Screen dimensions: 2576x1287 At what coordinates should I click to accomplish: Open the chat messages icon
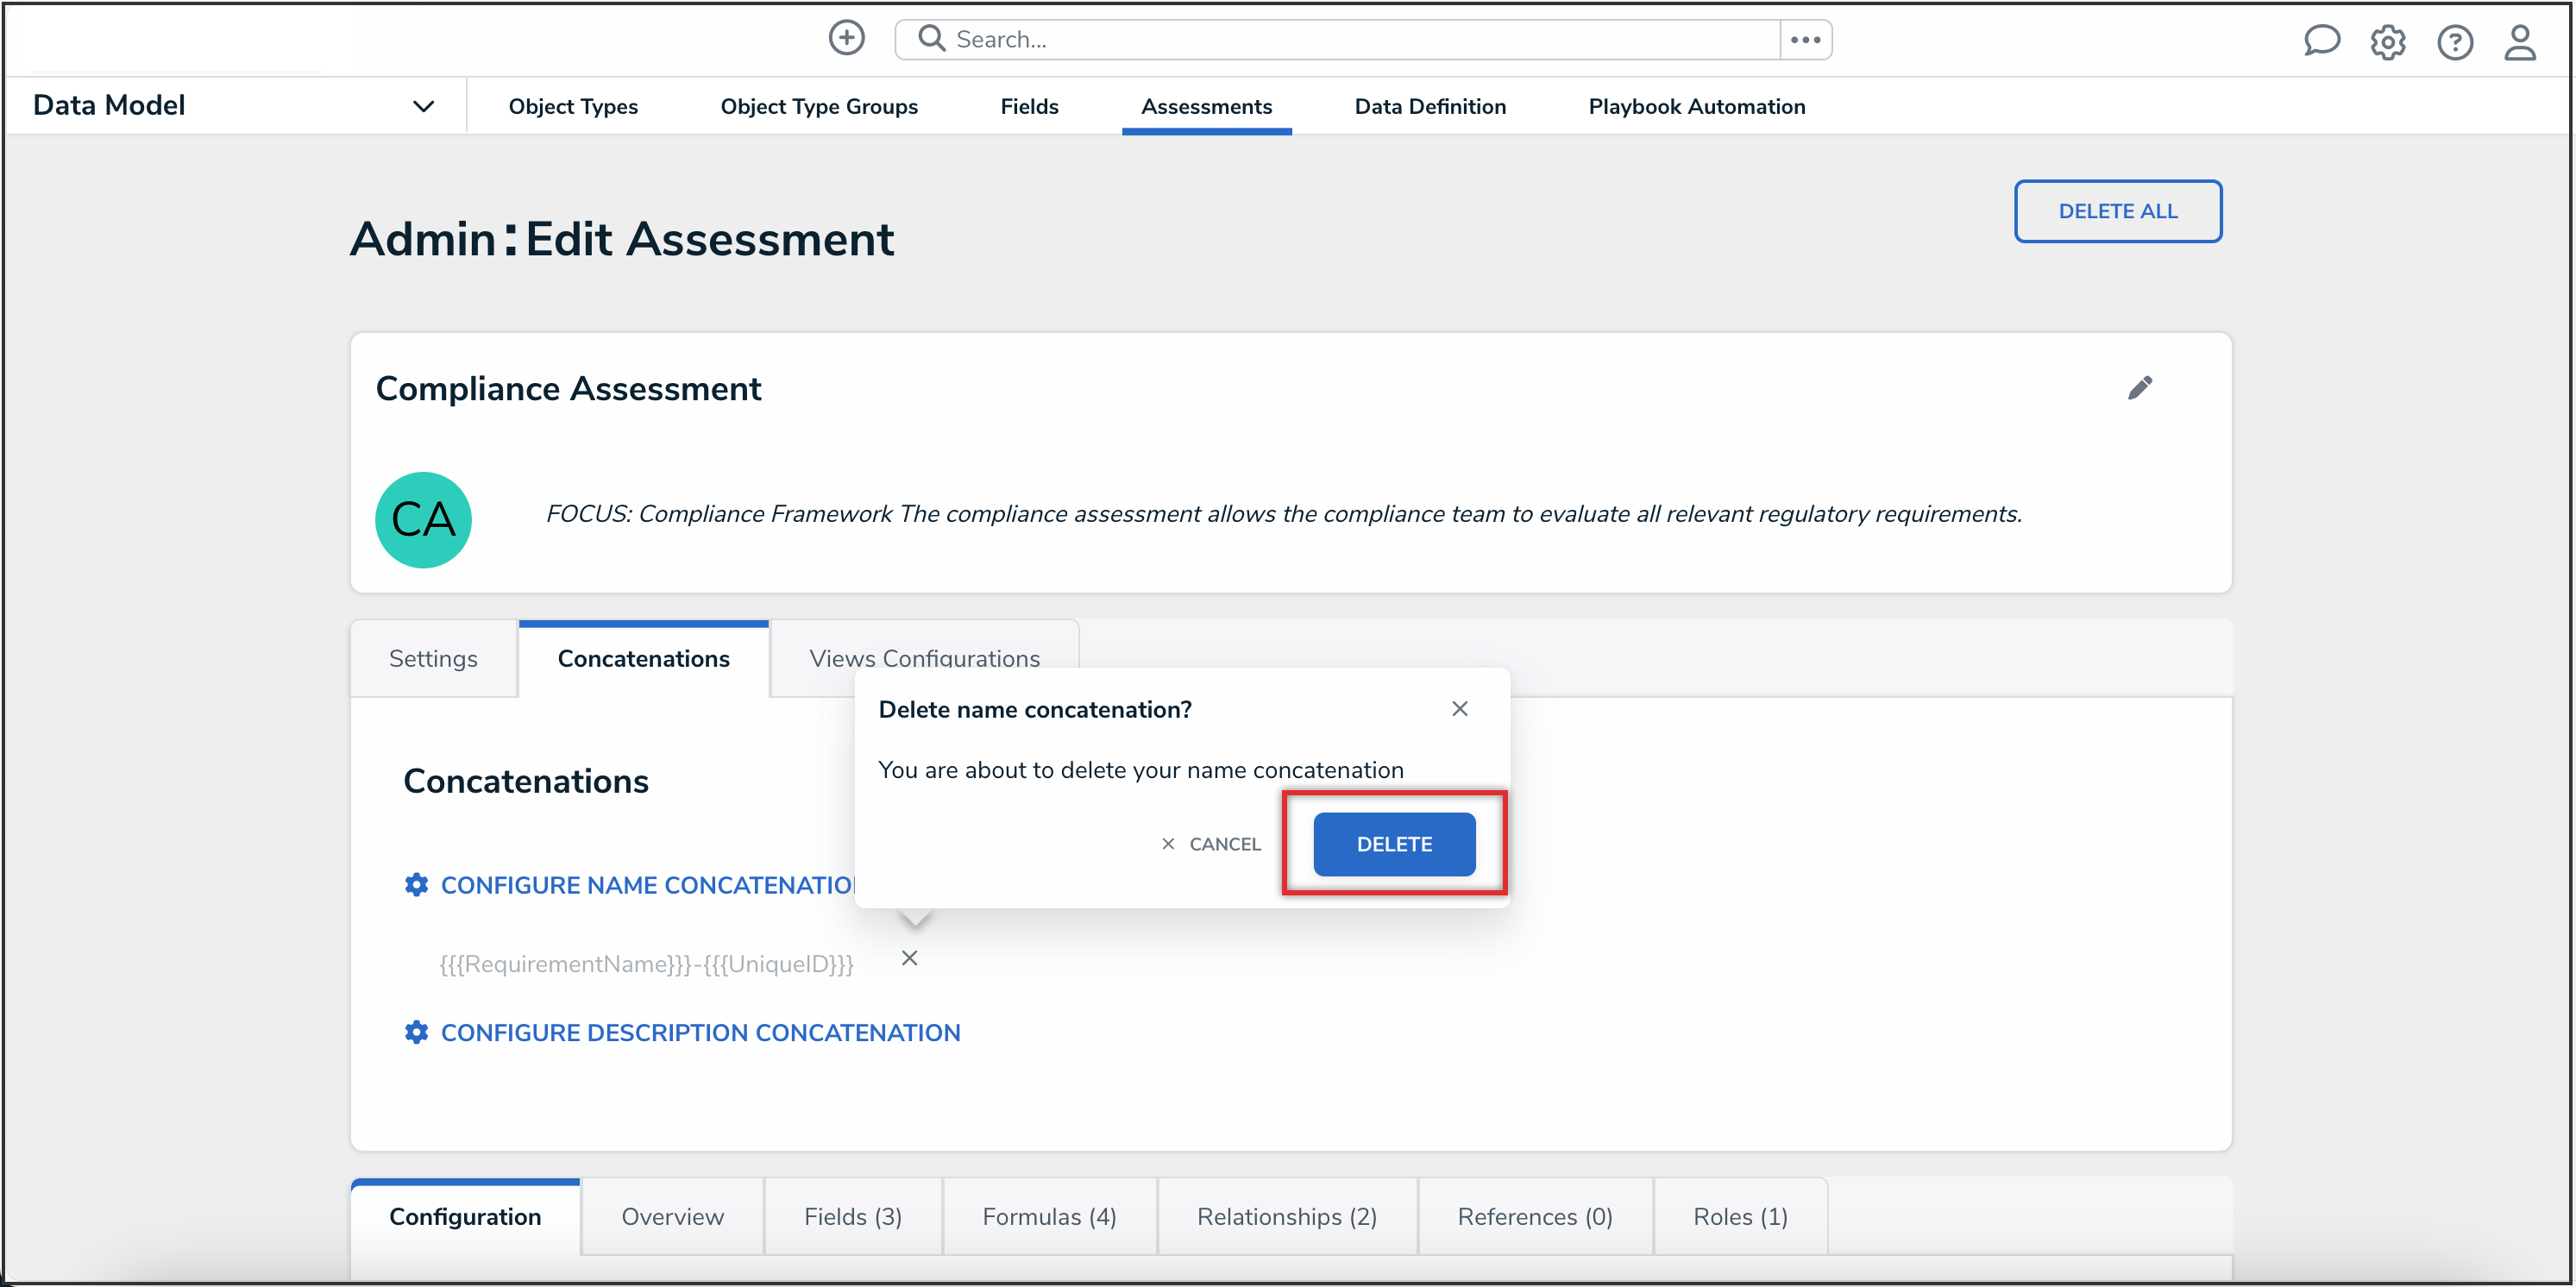(2321, 41)
